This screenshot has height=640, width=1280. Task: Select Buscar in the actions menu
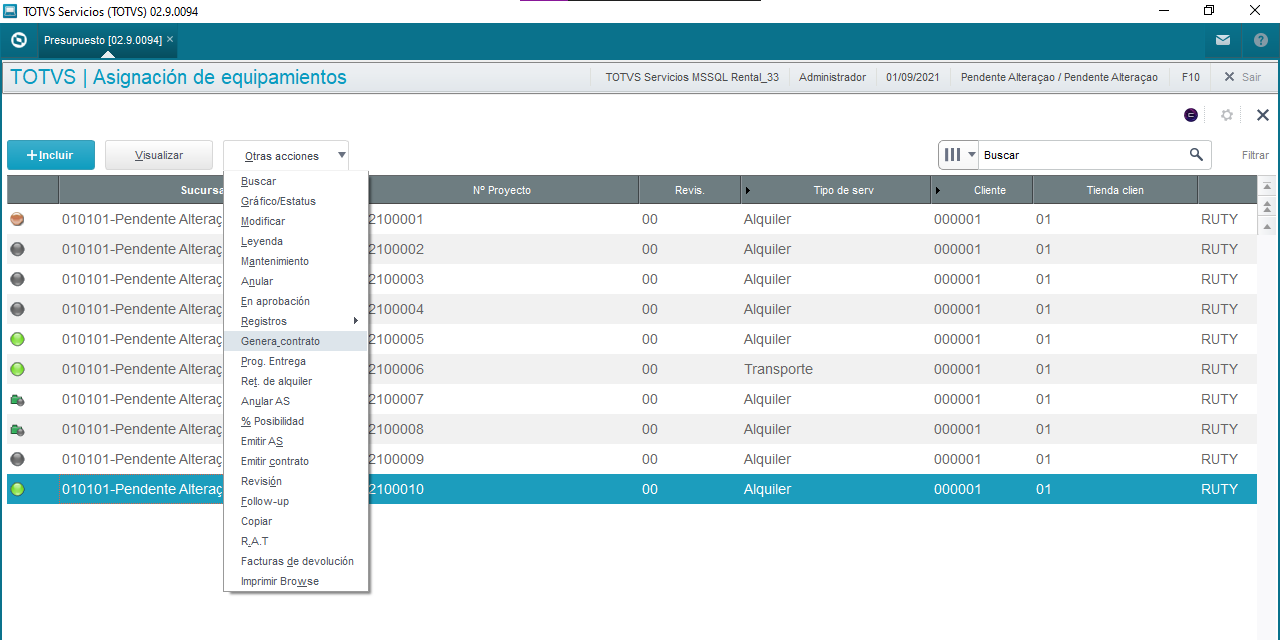click(x=296, y=181)
